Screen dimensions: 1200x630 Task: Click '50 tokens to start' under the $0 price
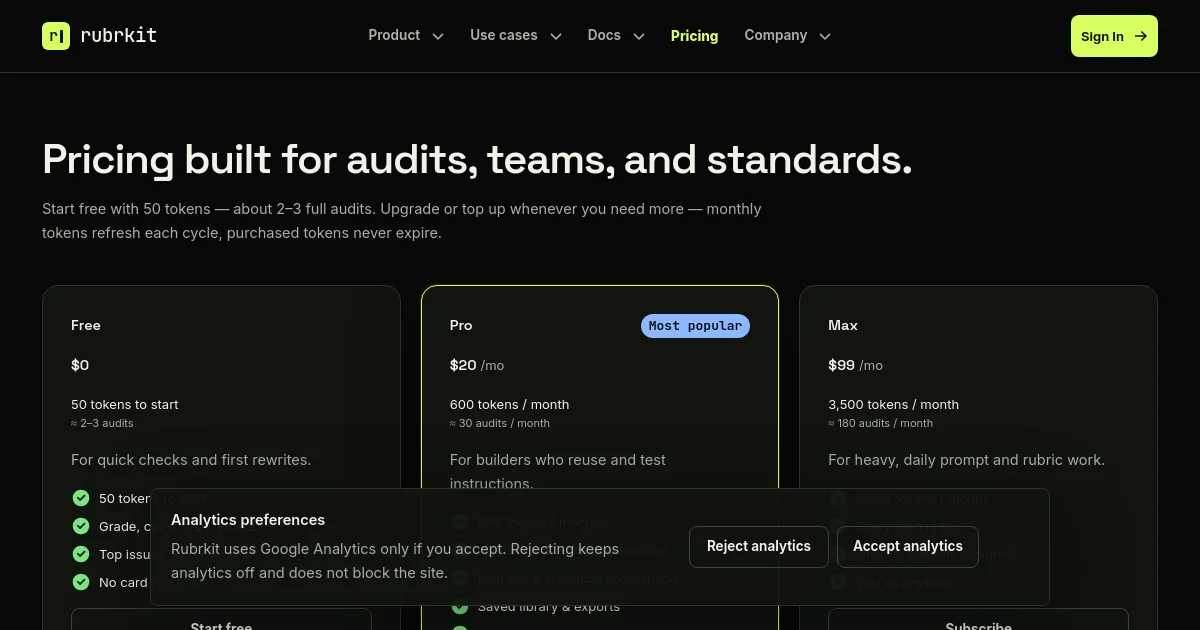coord(125,405)
